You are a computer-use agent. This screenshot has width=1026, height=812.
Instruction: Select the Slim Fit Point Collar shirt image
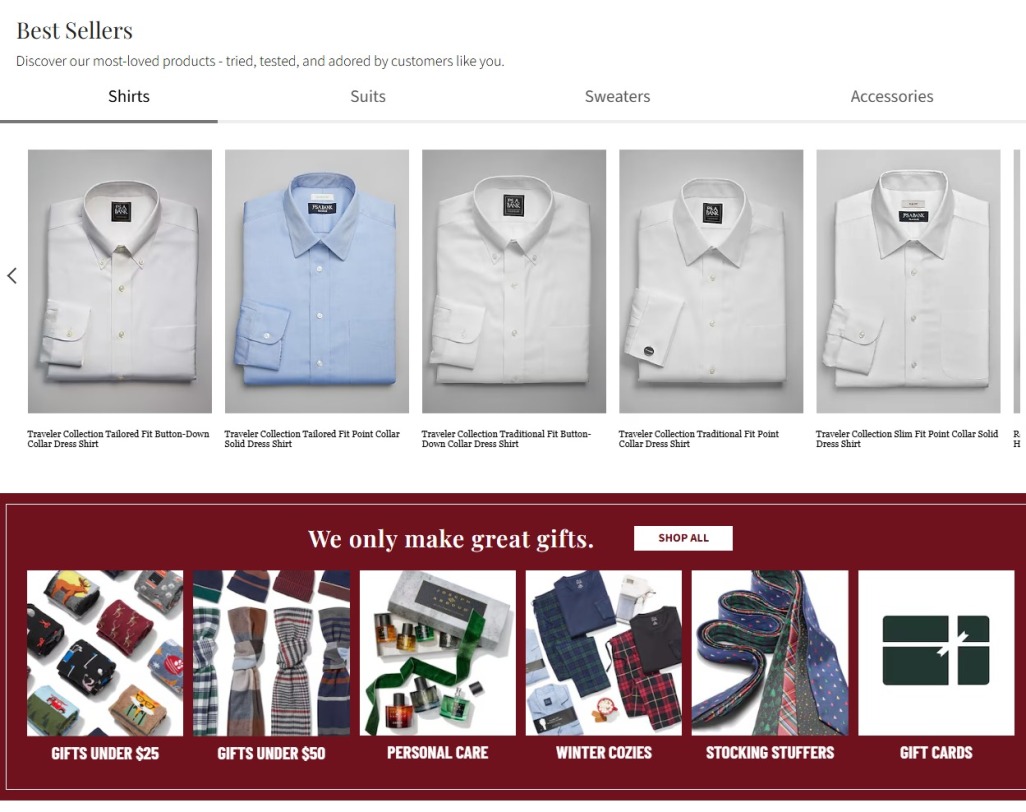tap(908, 281)
